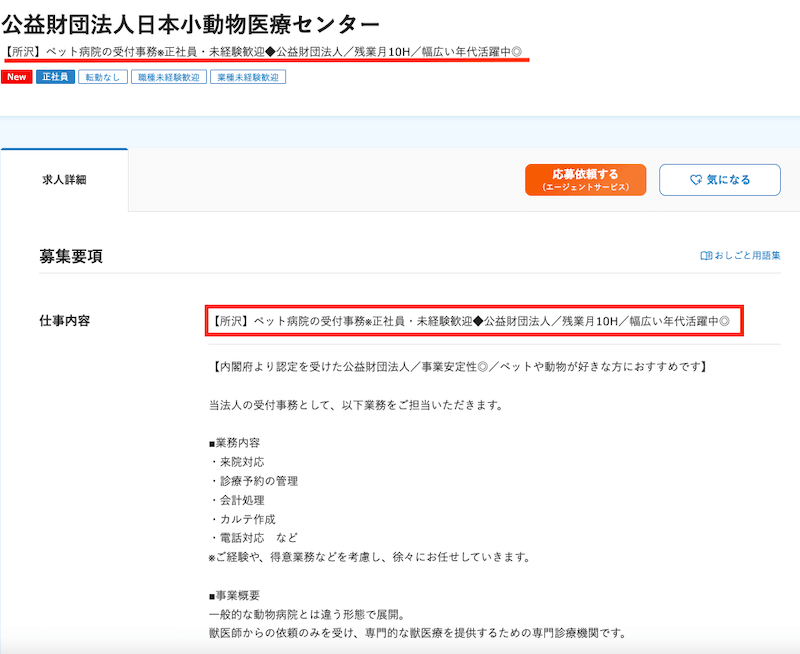Click the boxed 【所沢】 job summary text

pos(469,321)
